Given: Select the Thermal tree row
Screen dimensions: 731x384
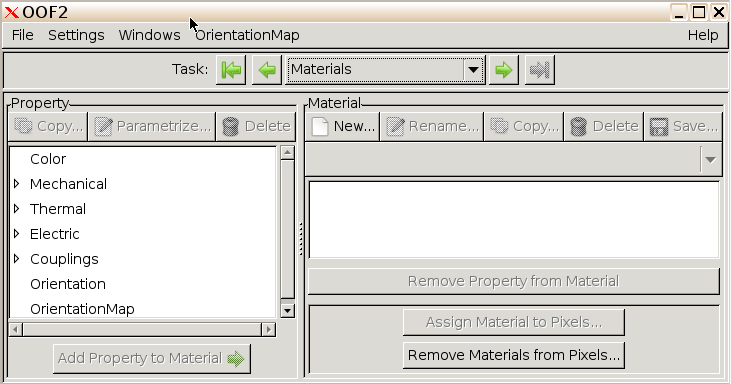Looking at the screenshot, I should [x=143, y=208].
